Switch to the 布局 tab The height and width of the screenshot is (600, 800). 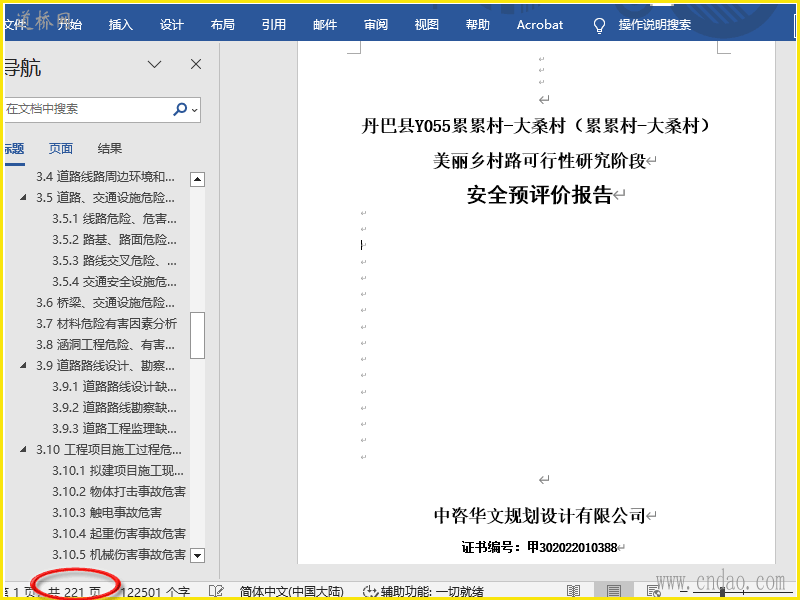(x=222, y=24)
